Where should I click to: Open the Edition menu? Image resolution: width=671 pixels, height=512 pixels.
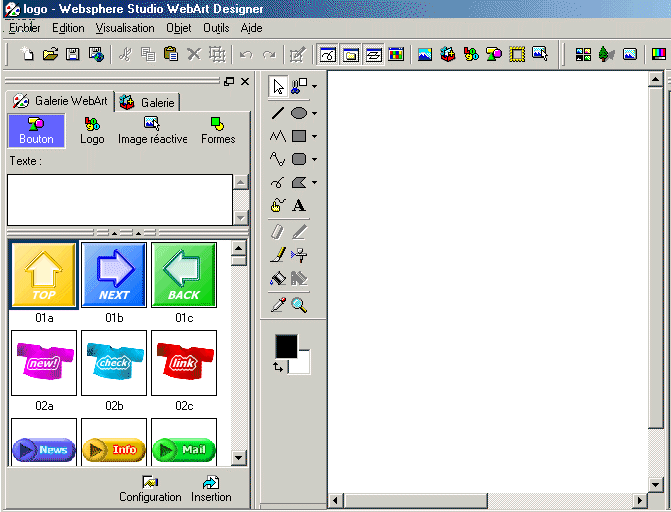coord(68,28)
